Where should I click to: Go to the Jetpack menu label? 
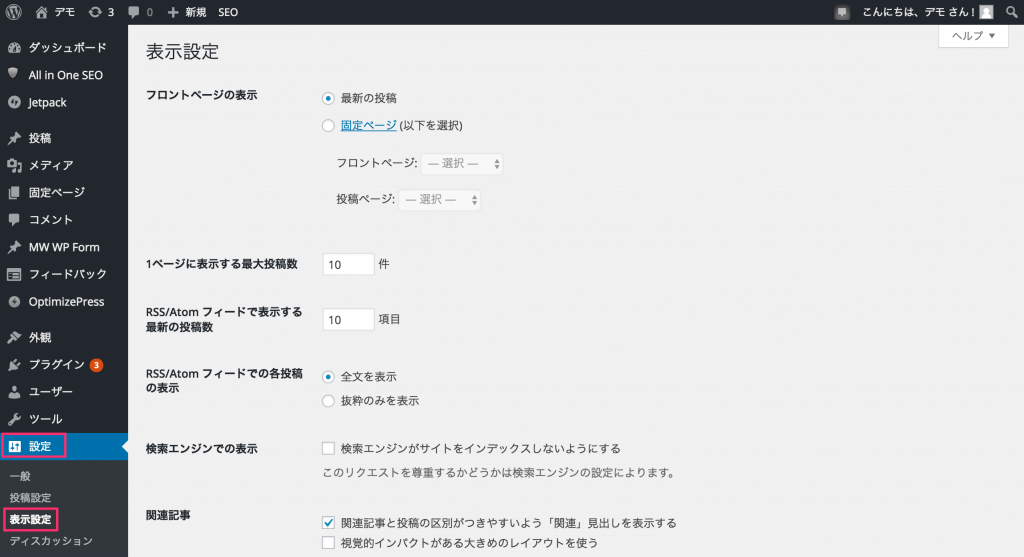48,103
